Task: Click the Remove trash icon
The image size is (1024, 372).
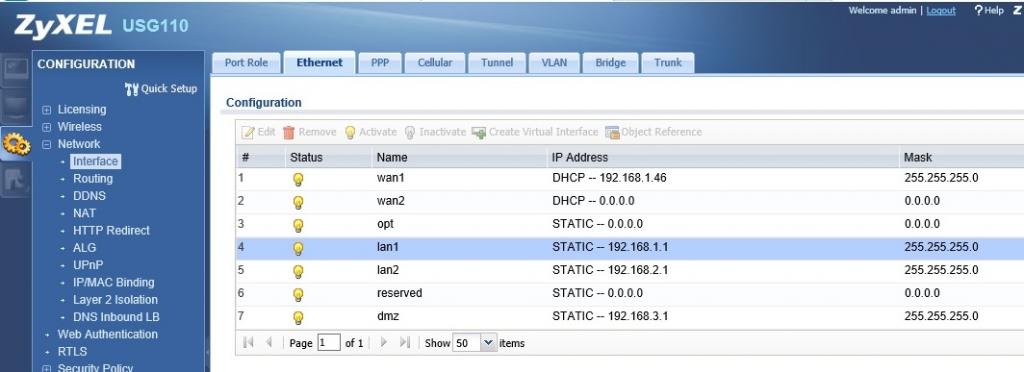Action: click(289, 132)
